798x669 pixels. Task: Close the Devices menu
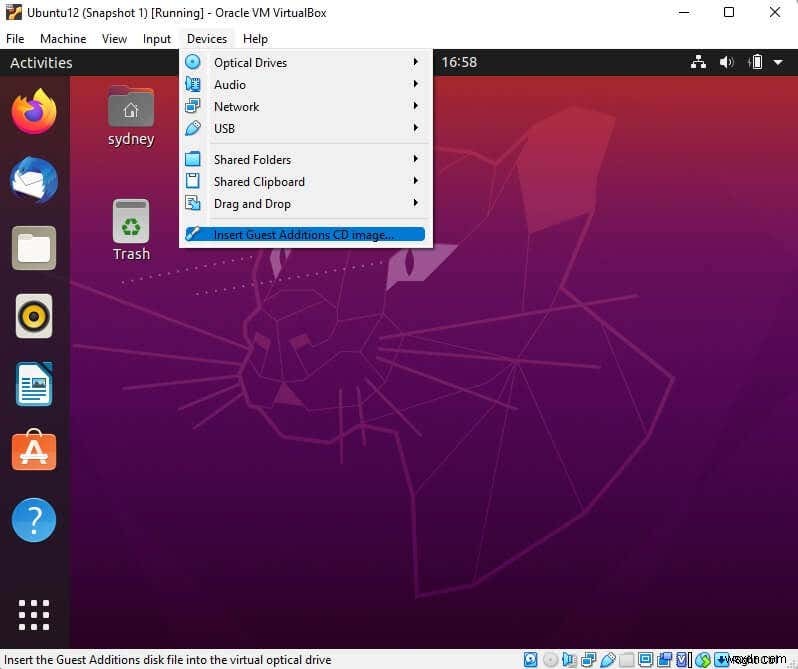click(207, 39)
